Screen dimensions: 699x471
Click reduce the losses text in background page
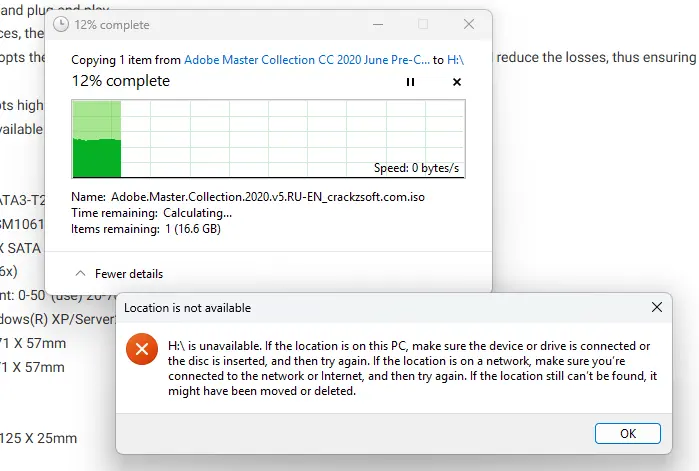[551, 57]
